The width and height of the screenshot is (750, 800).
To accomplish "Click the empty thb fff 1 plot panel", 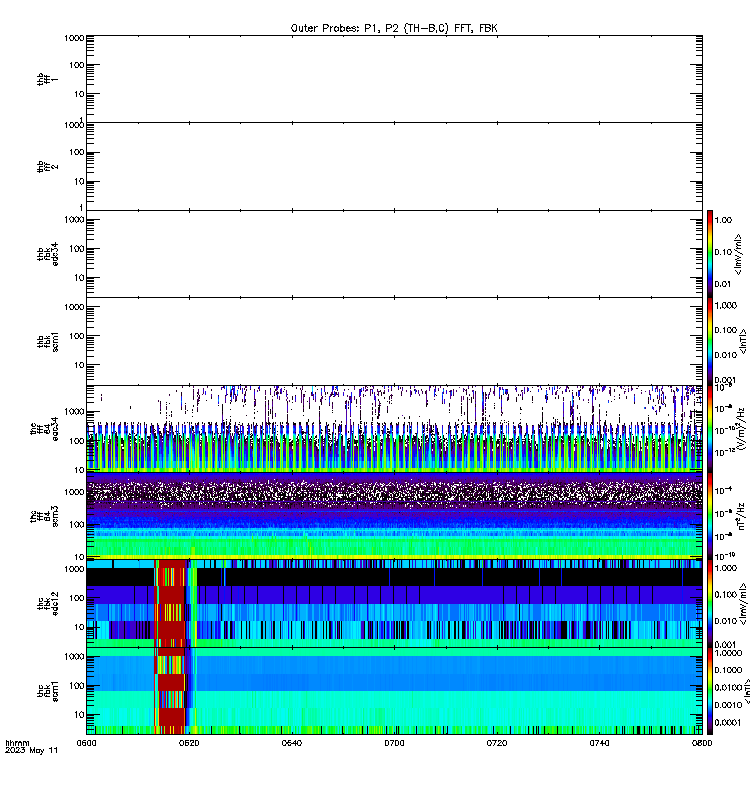I will click(x=394, y=79).
